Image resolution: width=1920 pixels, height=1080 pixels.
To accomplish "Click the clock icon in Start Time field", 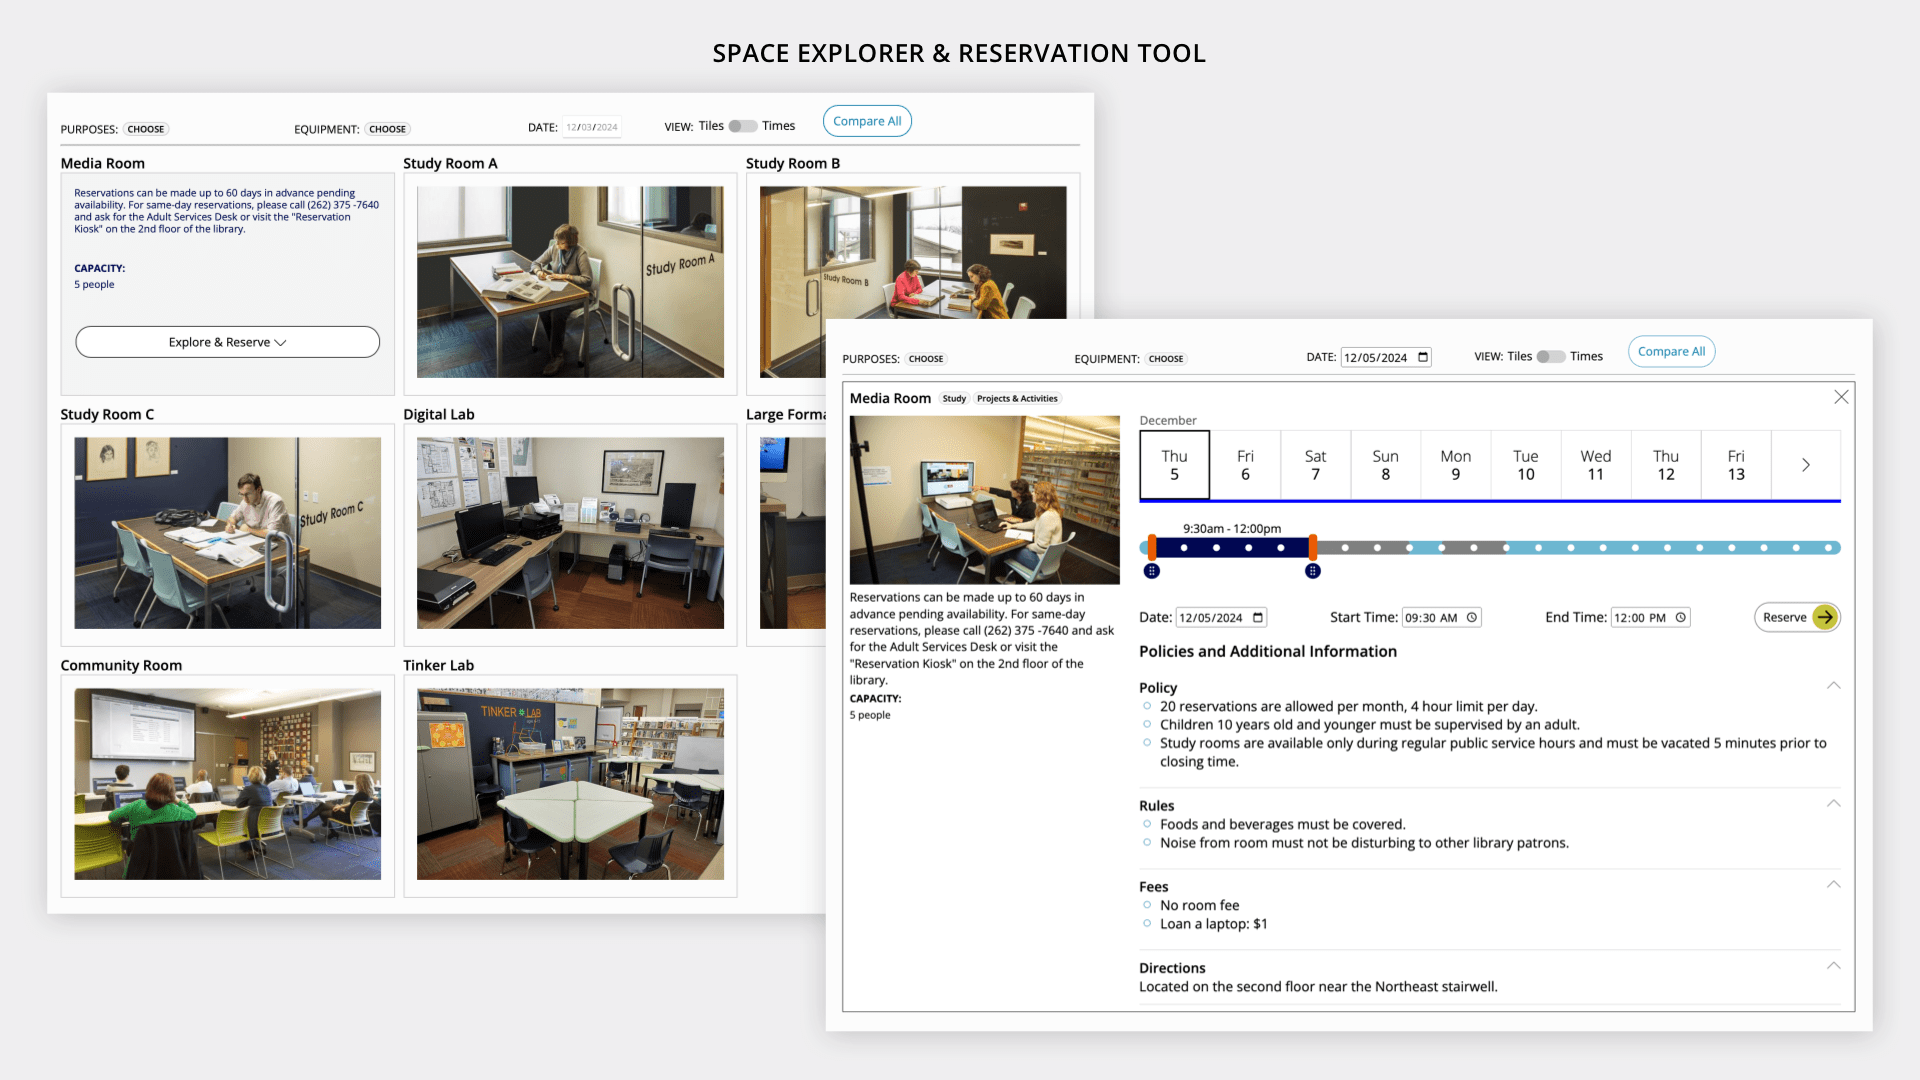I will (x=1472, y=618).
